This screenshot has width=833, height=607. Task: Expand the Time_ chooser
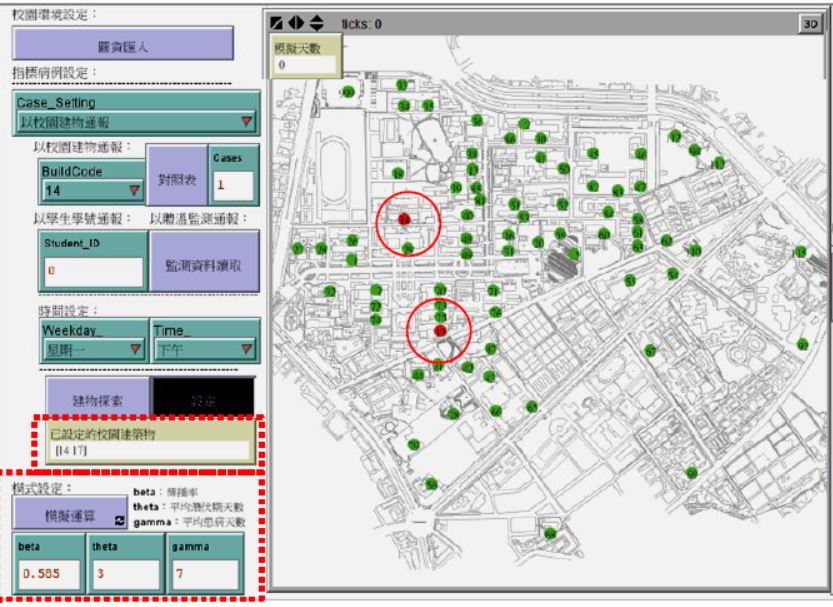click(x=203, y=350)
